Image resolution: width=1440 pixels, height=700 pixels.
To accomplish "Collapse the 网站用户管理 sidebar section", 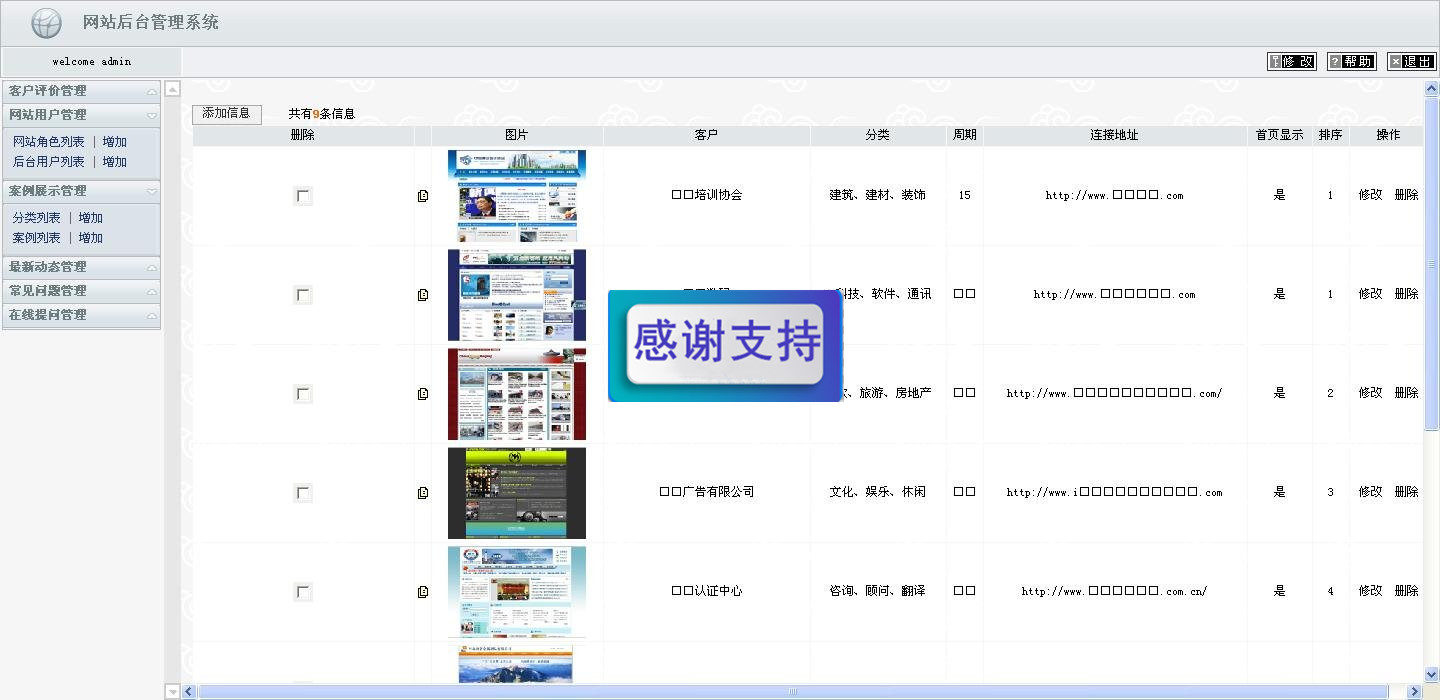I will tap(81, 115).
